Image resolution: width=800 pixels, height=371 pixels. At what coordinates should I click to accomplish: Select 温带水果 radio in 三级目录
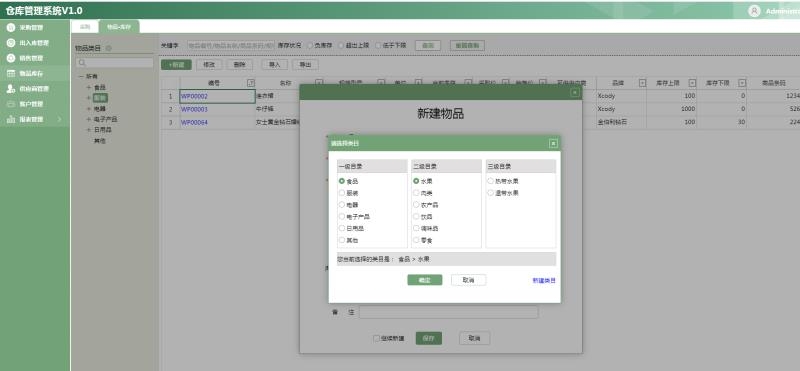click(491, 193)
